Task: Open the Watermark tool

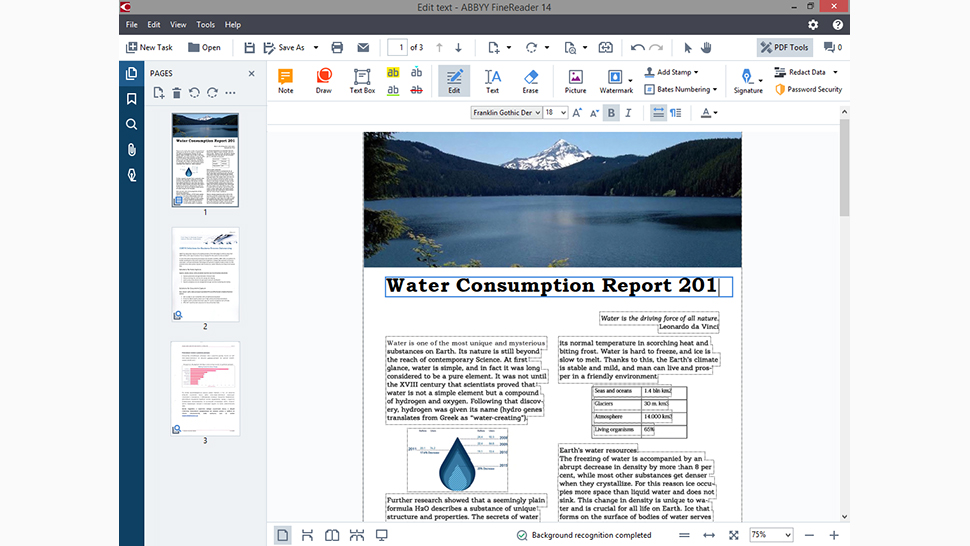Action: [616, 81]
